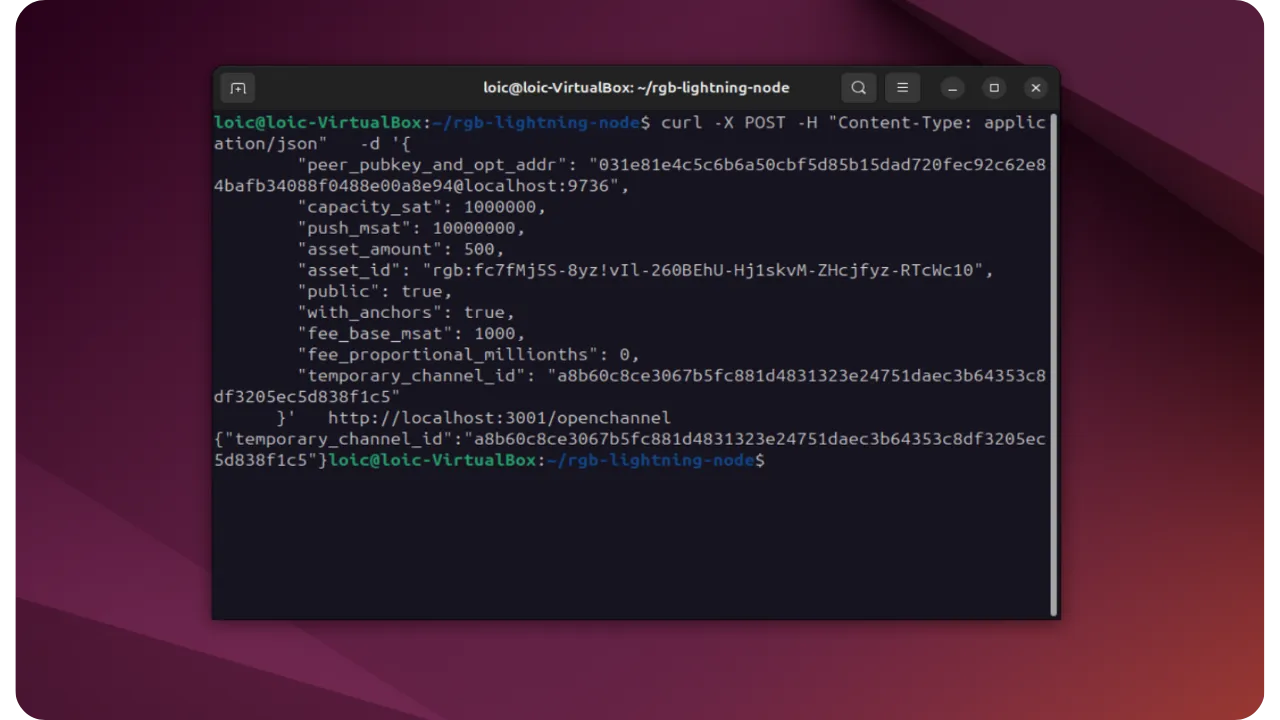Click the localhost:3001/openchannel URL
Viewport: 1280px width, 720px height.
[499, 418]
